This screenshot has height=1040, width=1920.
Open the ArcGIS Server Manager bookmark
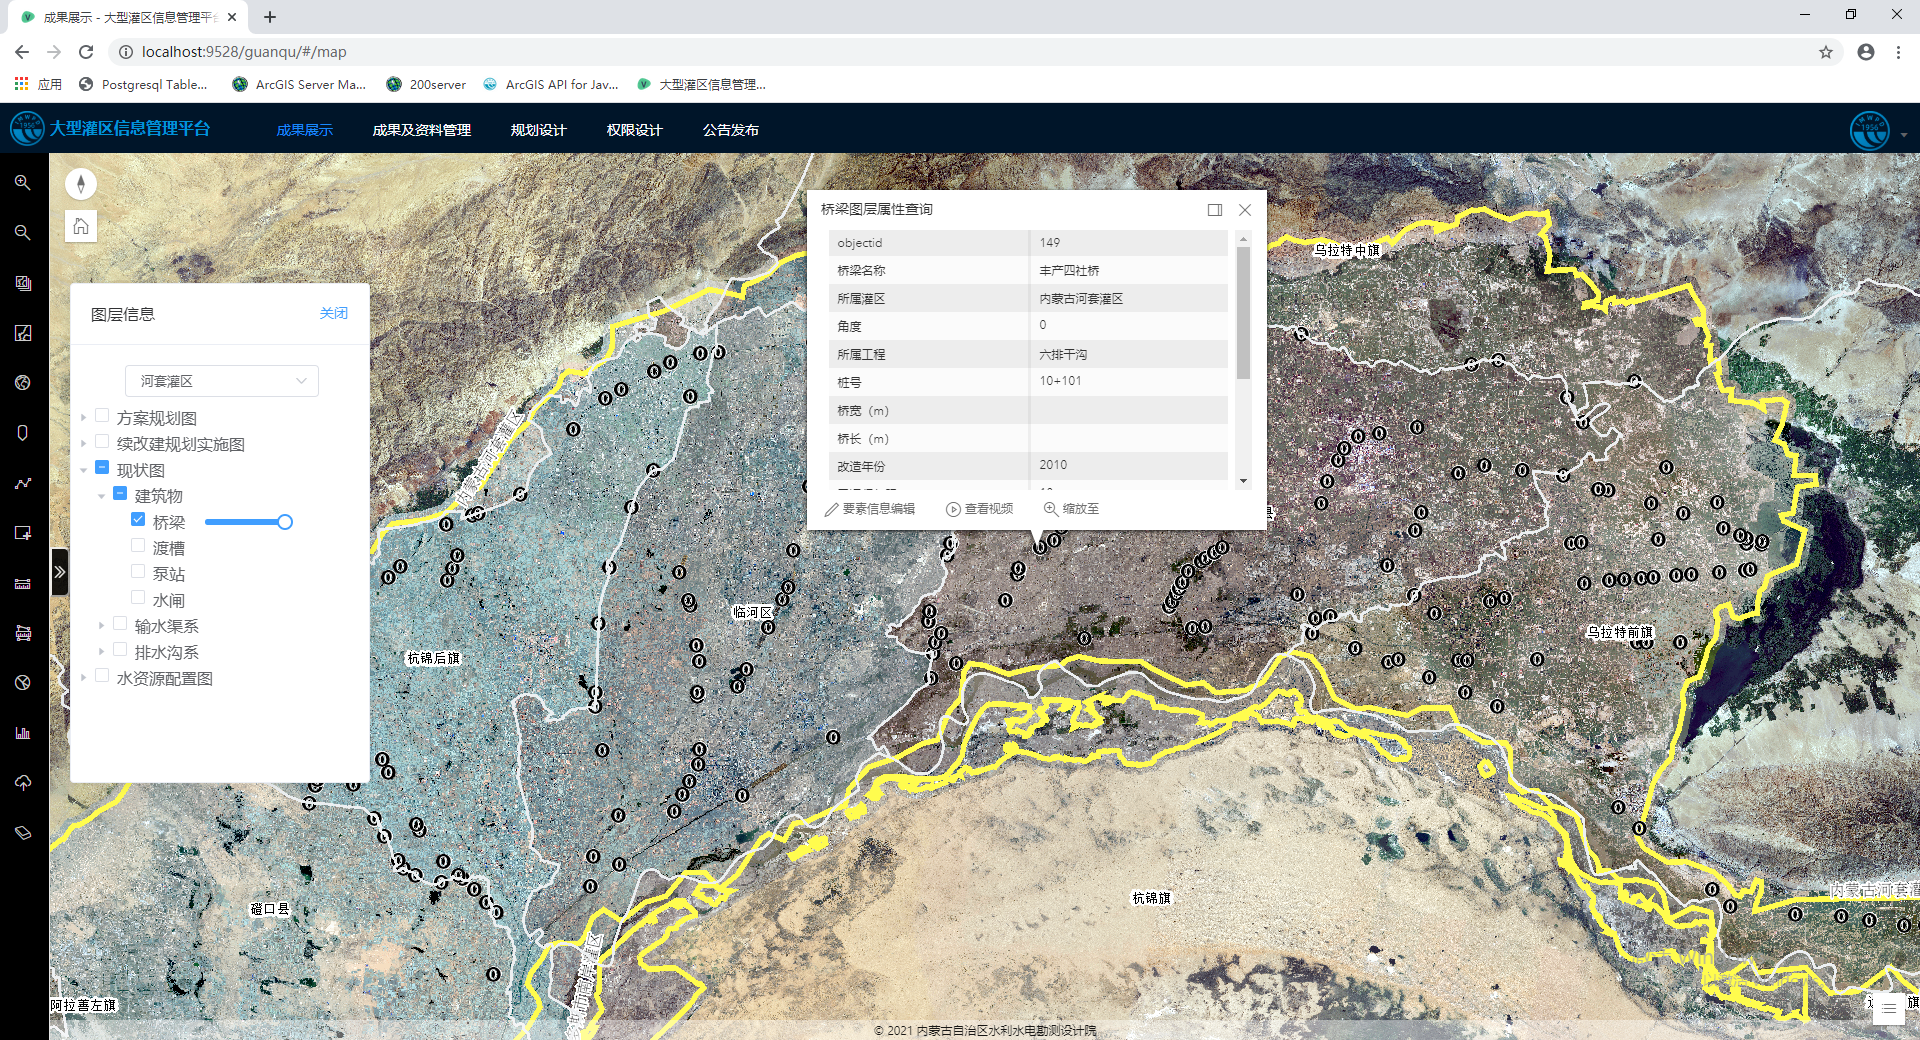click(299, 84)
